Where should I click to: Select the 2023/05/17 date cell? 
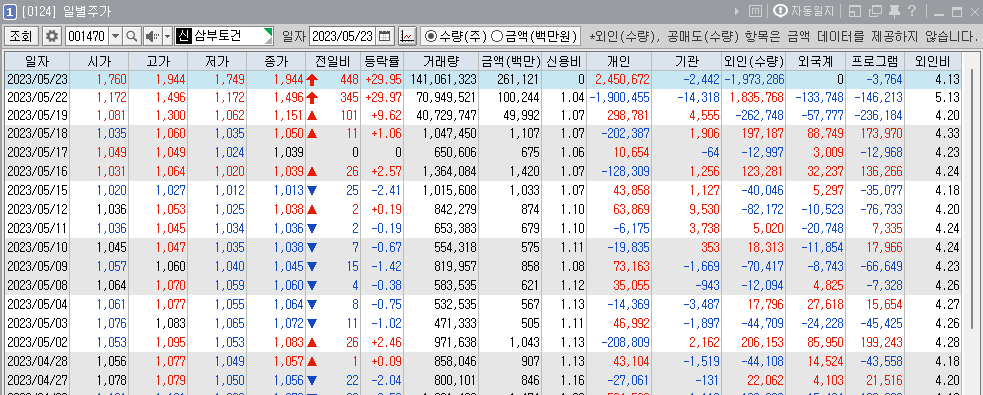pos(37,153)
